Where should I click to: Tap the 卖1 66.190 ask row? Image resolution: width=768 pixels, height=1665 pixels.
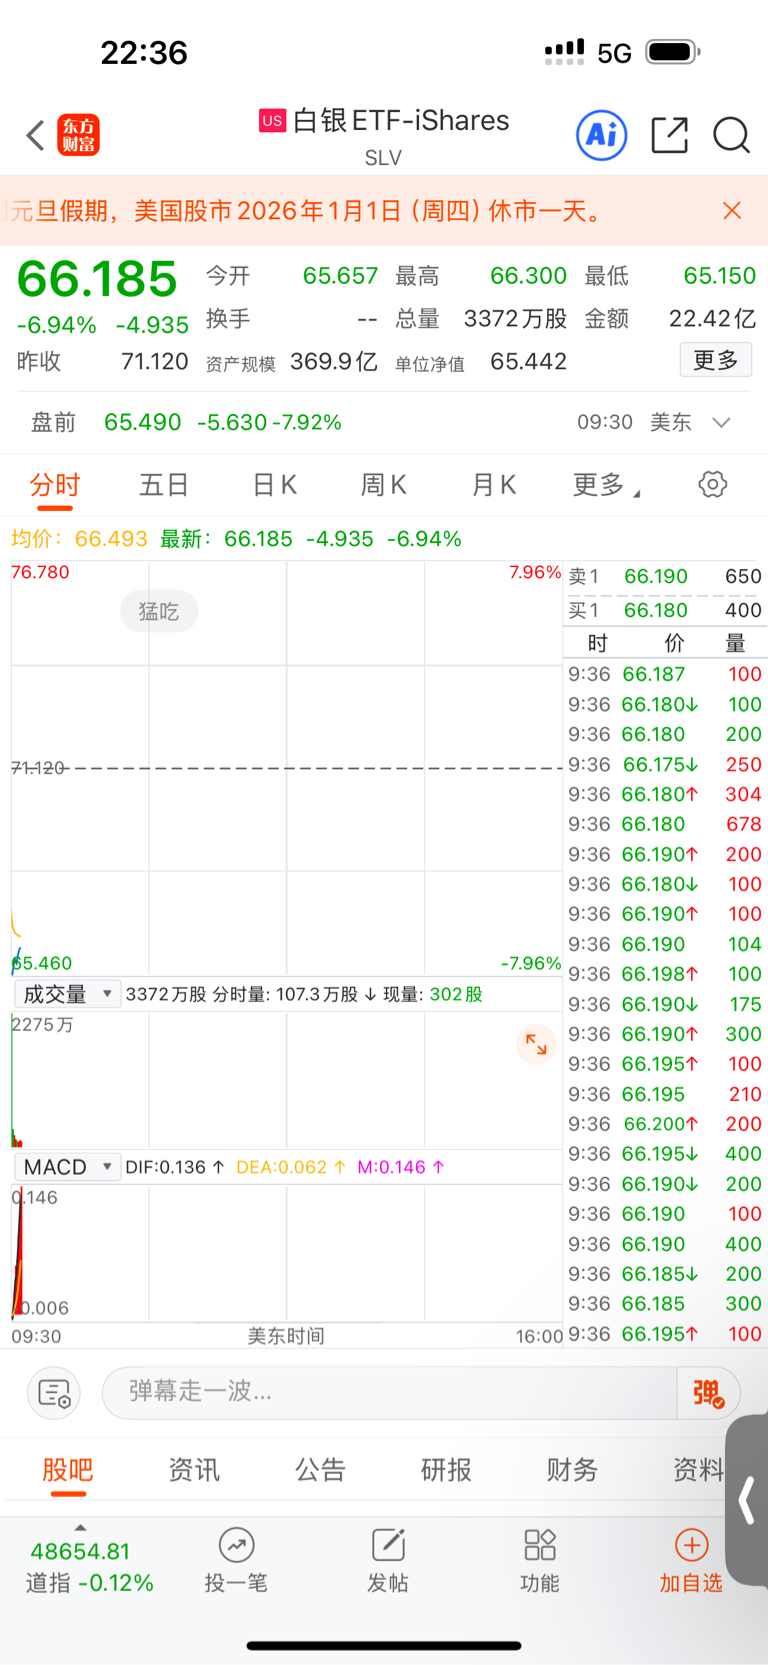point(665,576)
